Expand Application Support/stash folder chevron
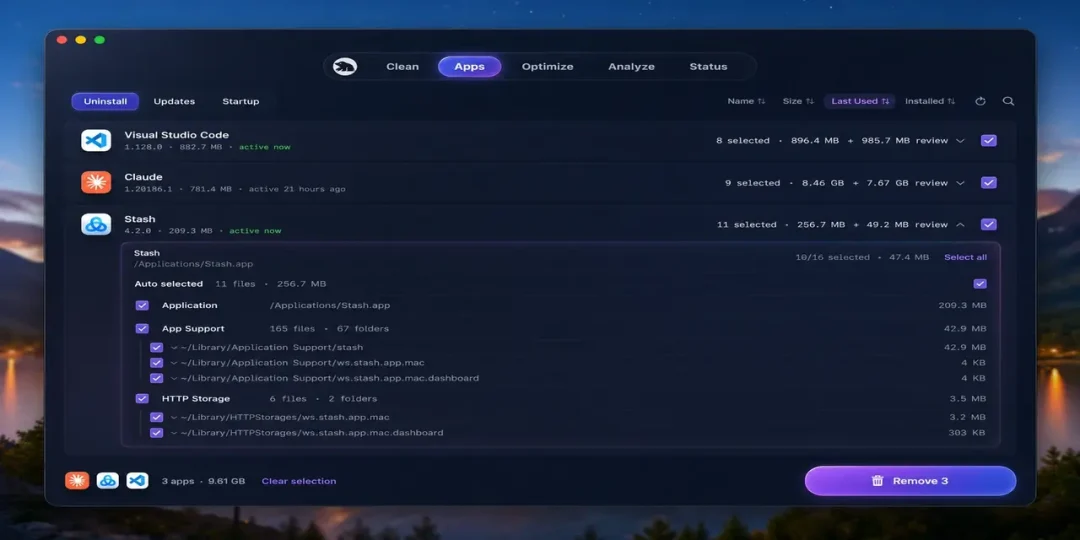The image size is (1080, 540). click(174, 348)
